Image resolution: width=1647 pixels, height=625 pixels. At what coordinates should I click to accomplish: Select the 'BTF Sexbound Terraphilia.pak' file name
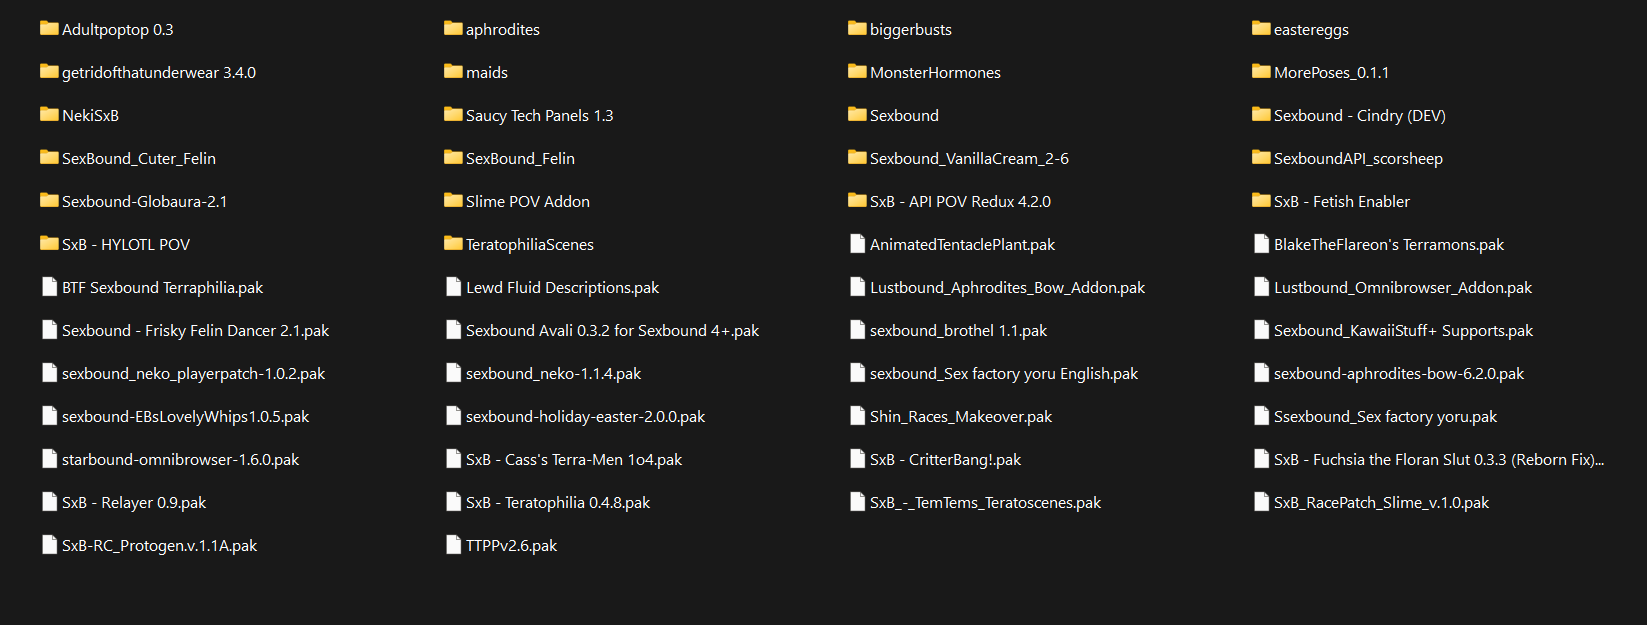coord(163,288)
